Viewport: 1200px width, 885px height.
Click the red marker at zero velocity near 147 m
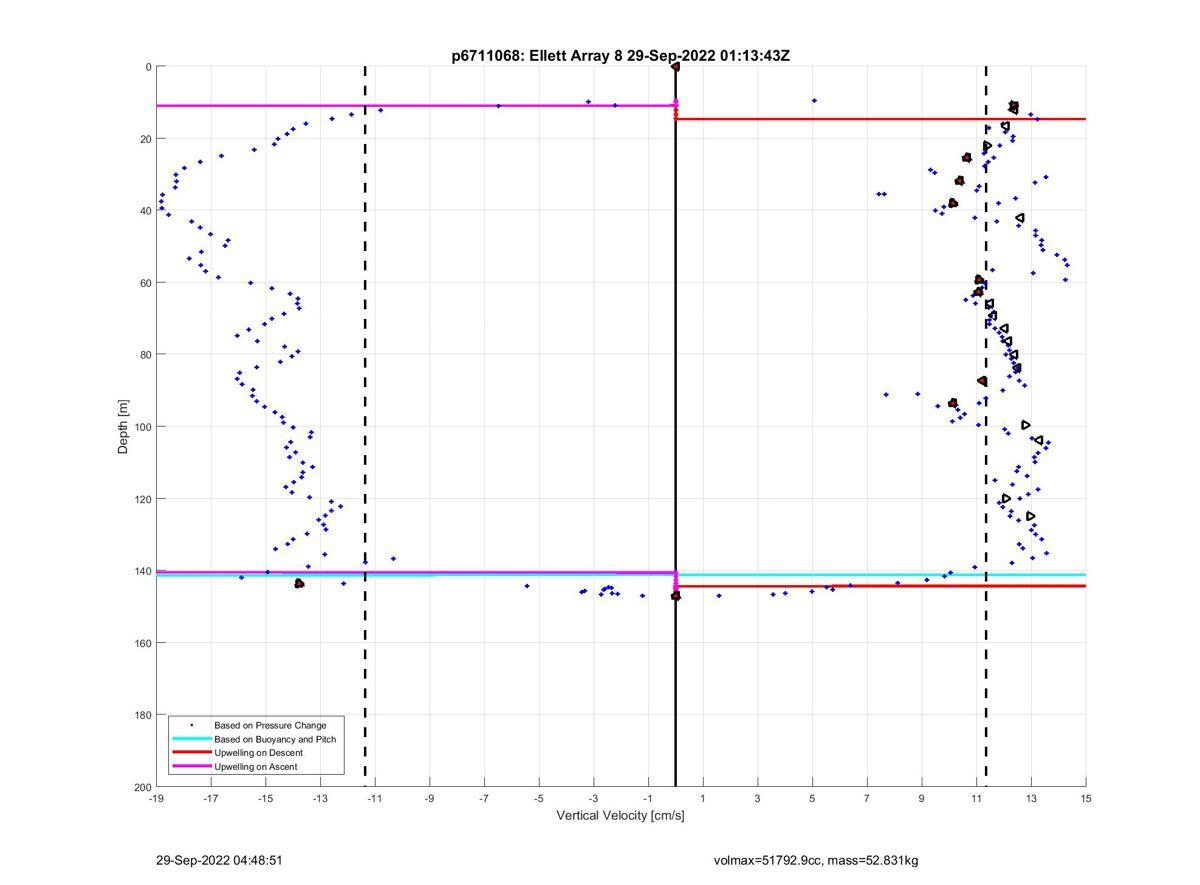point(675,595)
